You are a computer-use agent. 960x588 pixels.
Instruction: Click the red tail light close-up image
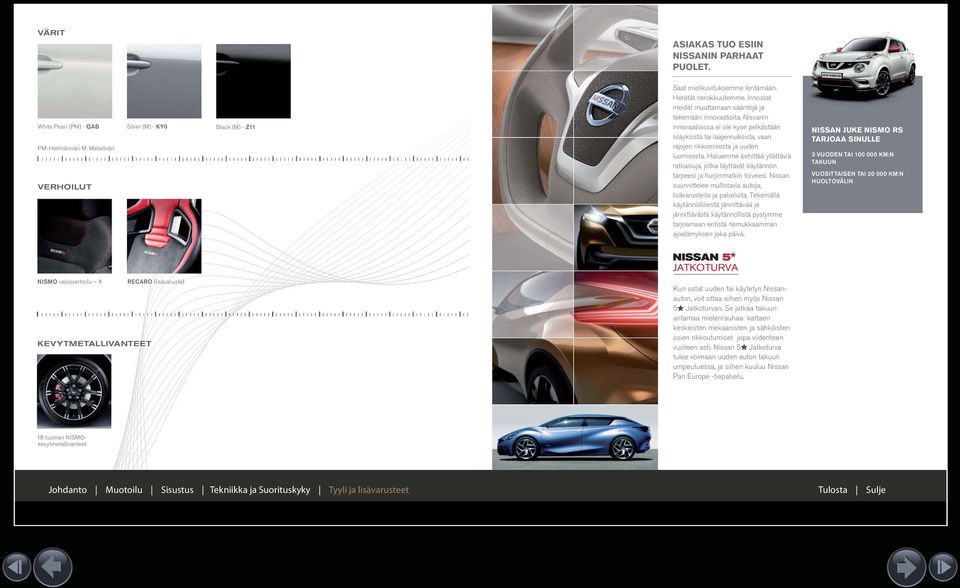tap(616, 304)
